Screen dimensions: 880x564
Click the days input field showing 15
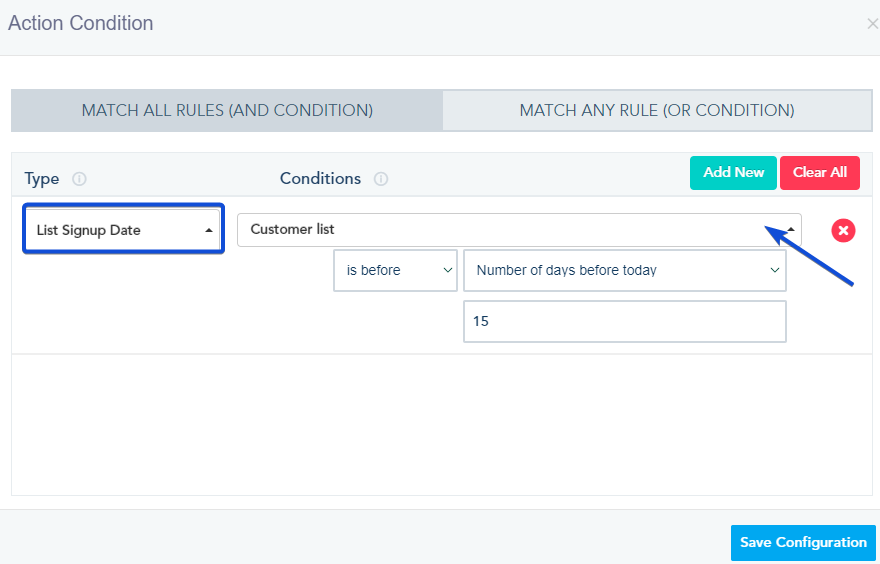coord(624,322)
